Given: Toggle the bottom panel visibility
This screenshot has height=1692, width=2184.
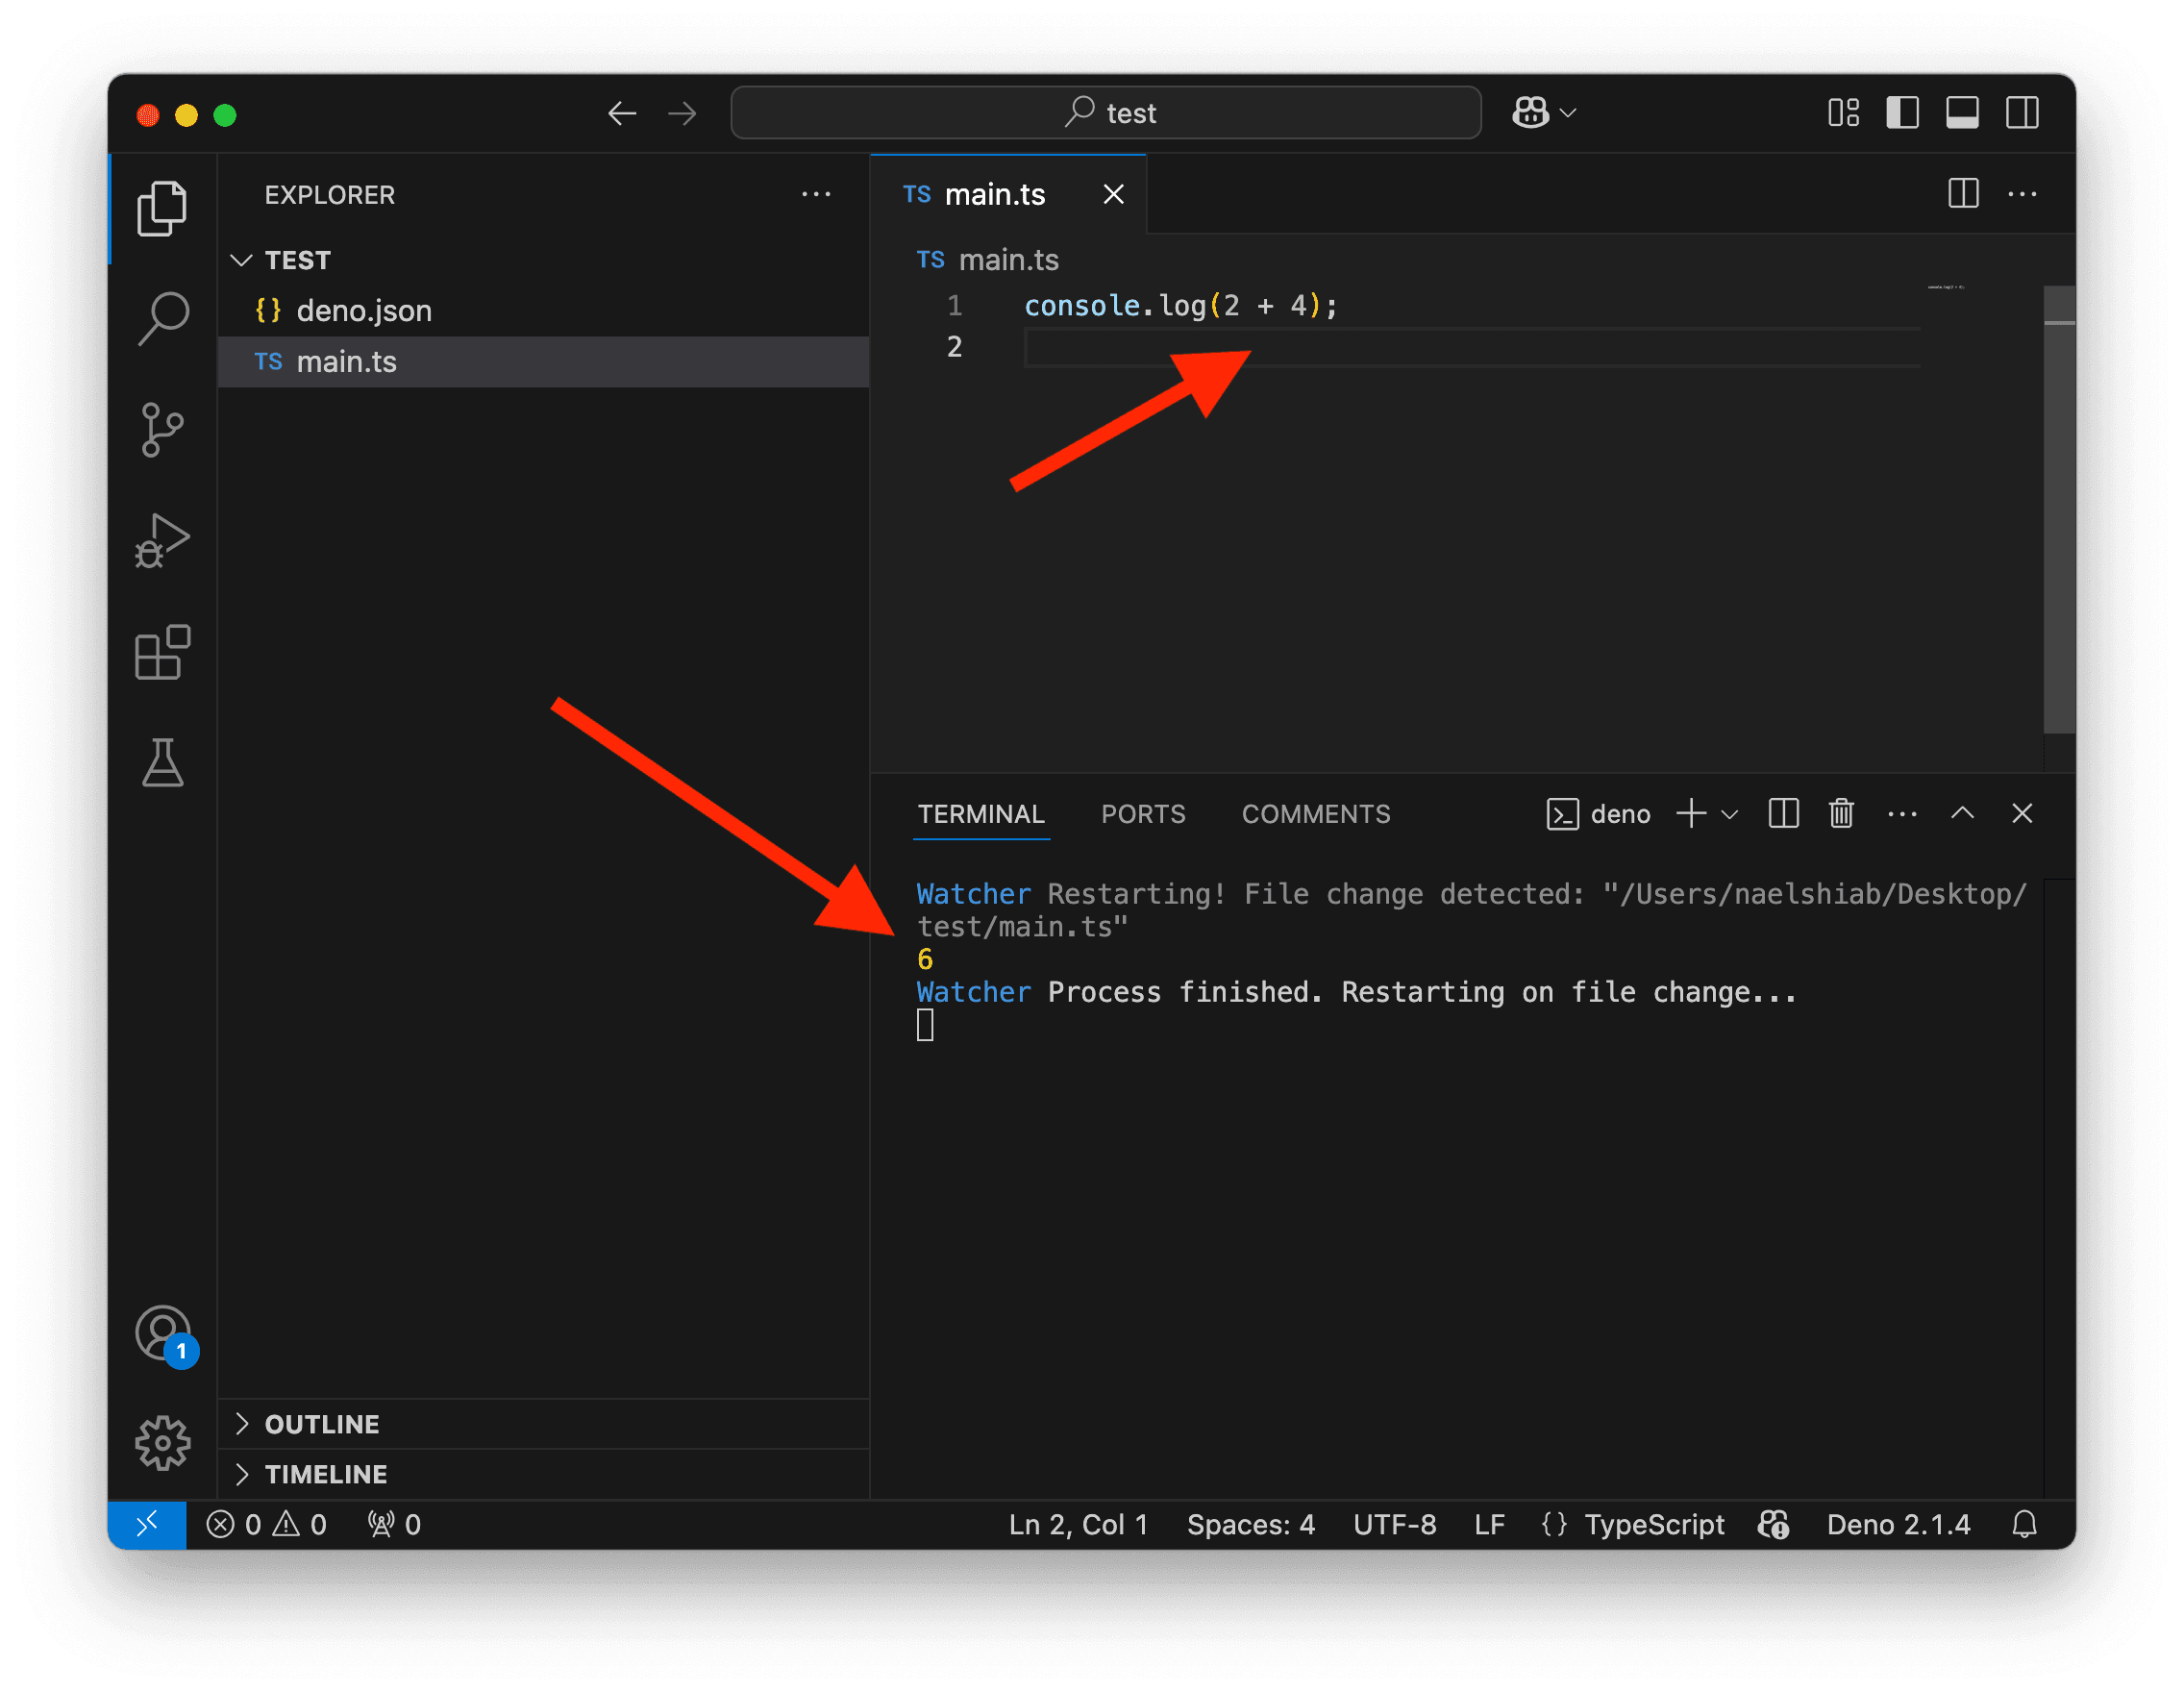Looking at the screenshot, I should coord(1962,113).
